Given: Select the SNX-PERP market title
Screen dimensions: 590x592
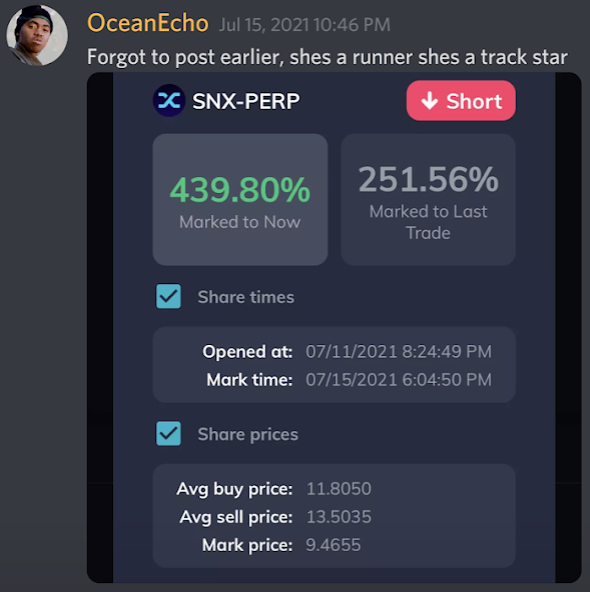Looking at the screenshot, I should pos(246,101).
